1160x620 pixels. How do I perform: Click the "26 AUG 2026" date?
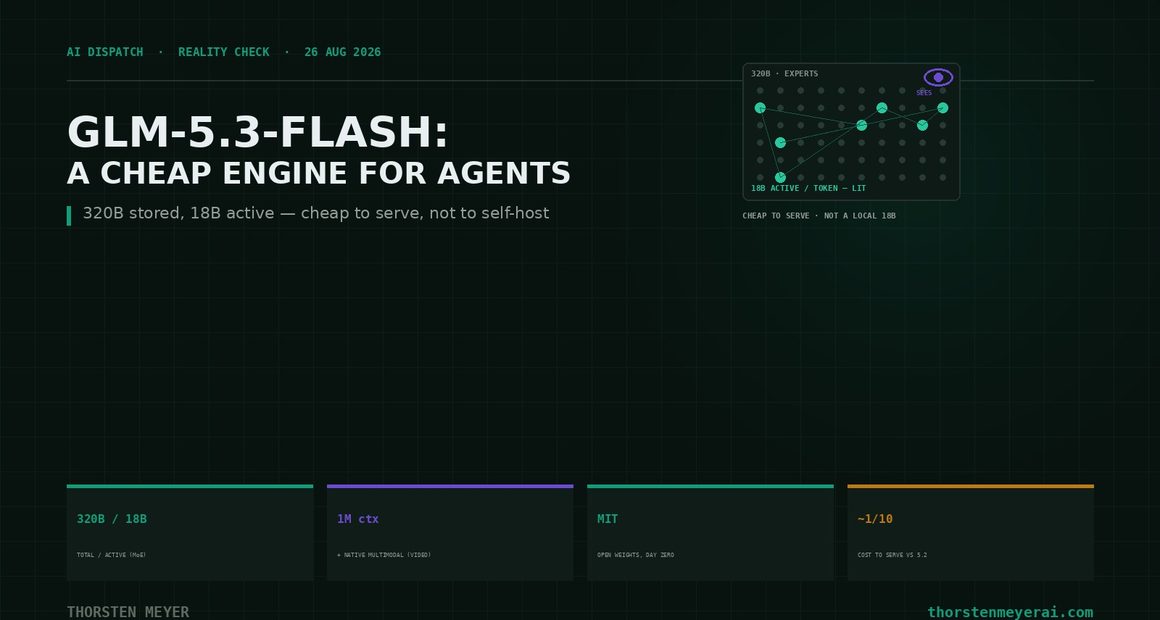click(343, 52)
